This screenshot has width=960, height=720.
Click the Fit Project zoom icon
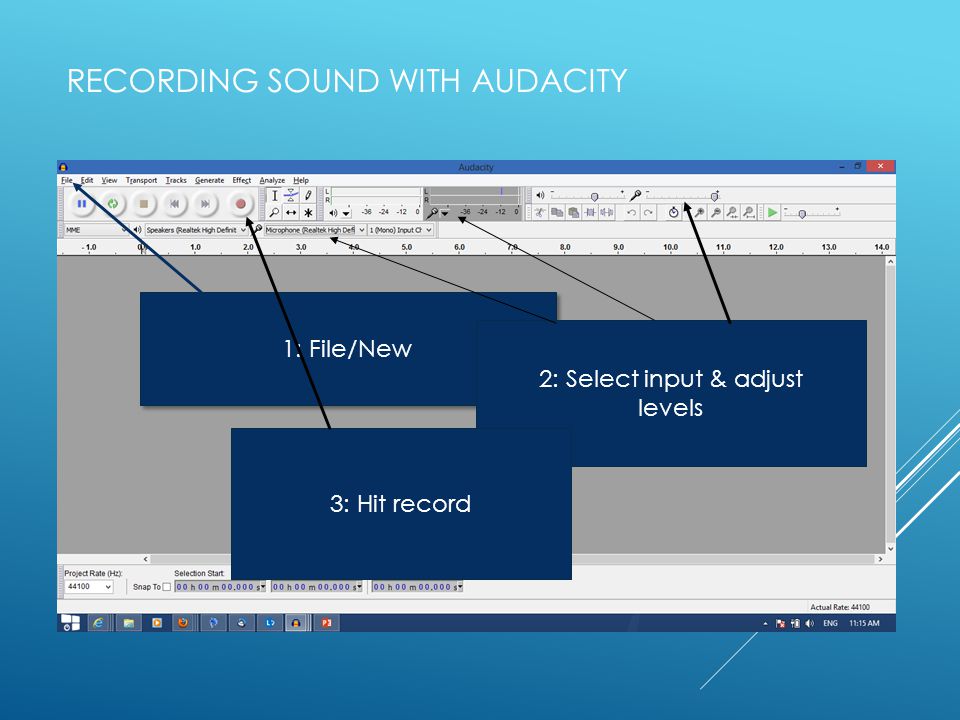[749, 212]
